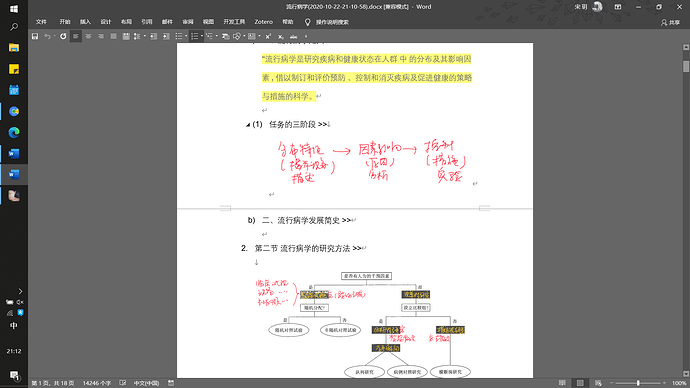
Task: Open the 文件 menu
Action: [41, 22]
